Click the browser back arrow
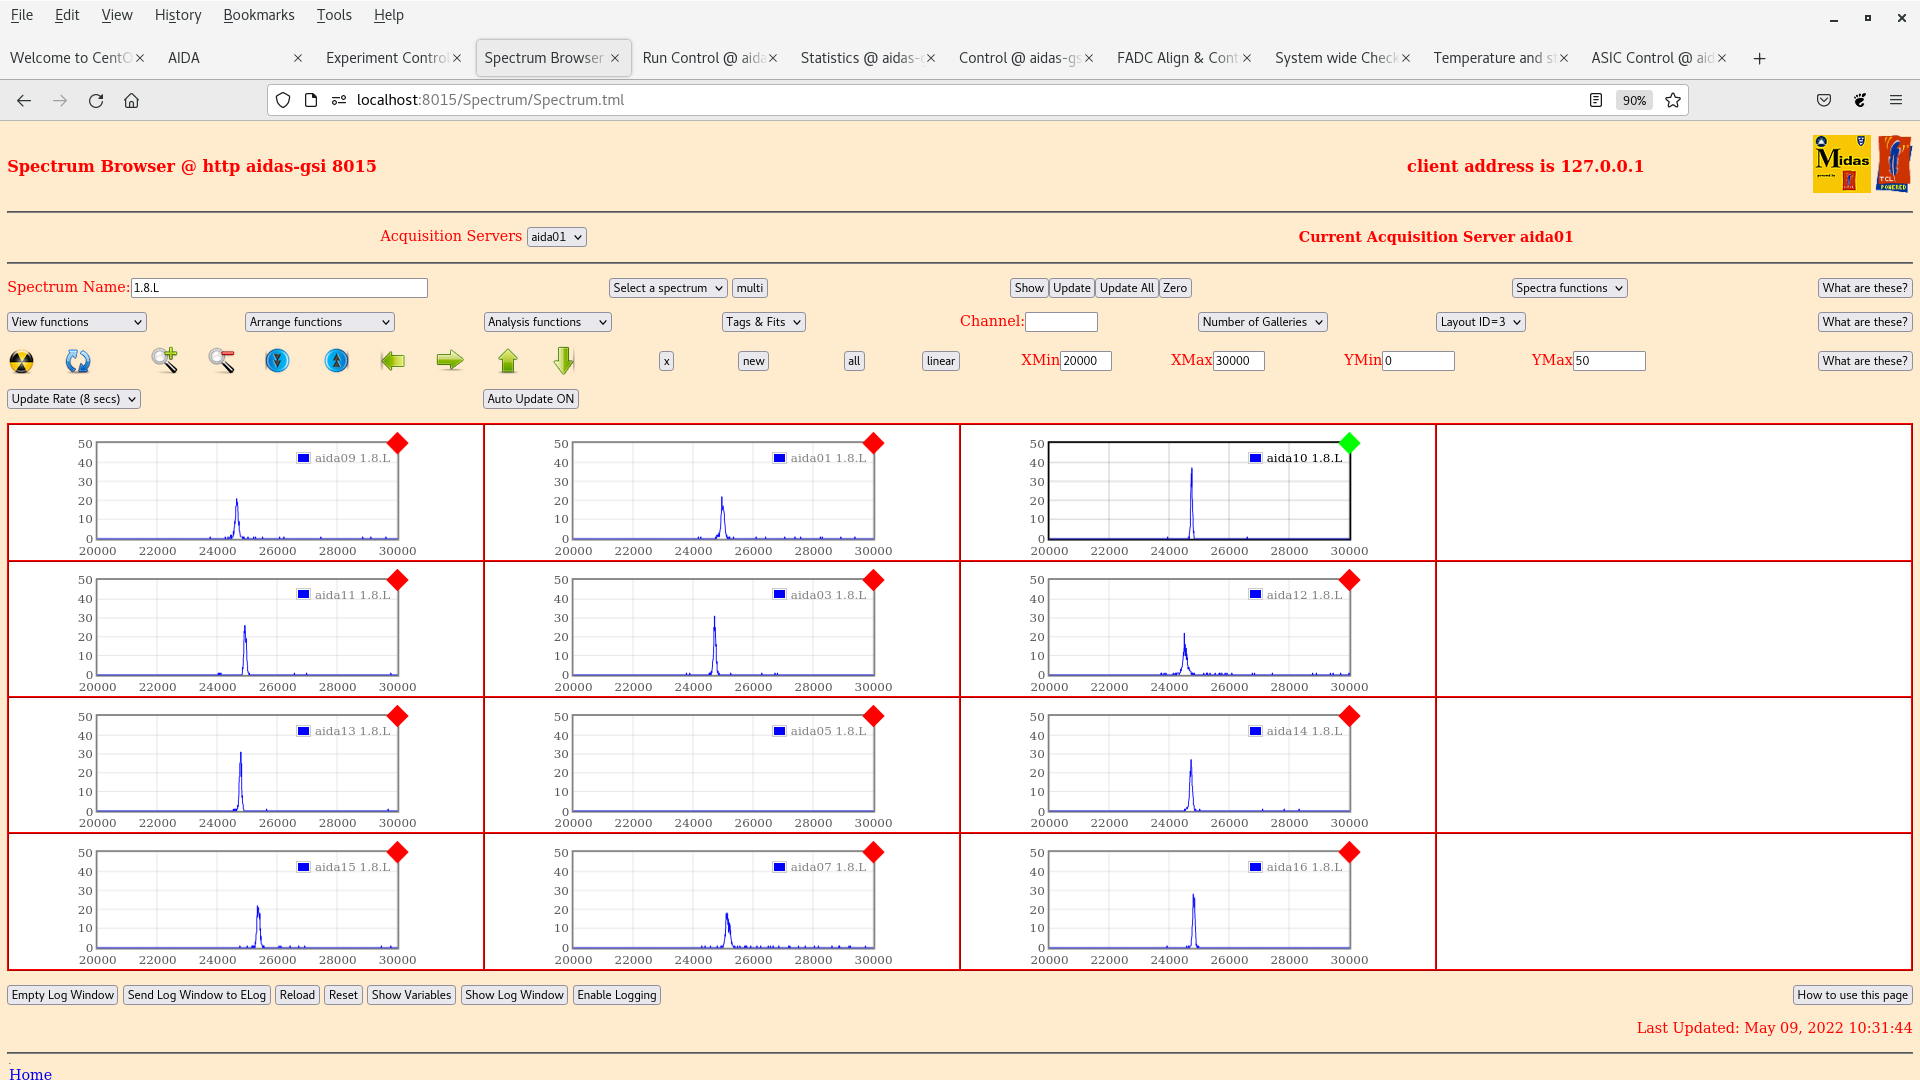 [24, 100]
